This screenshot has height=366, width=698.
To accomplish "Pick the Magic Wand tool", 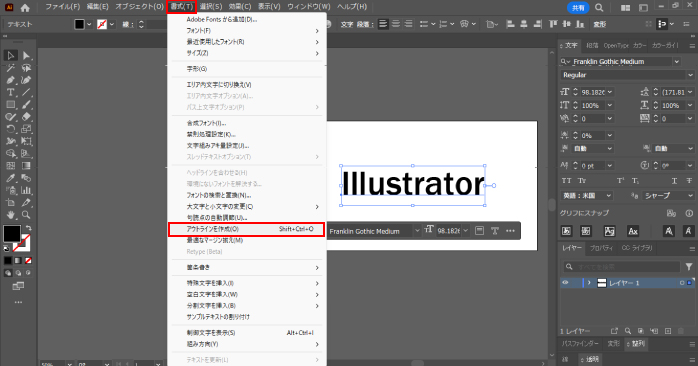I will click(x=11, y=68).
